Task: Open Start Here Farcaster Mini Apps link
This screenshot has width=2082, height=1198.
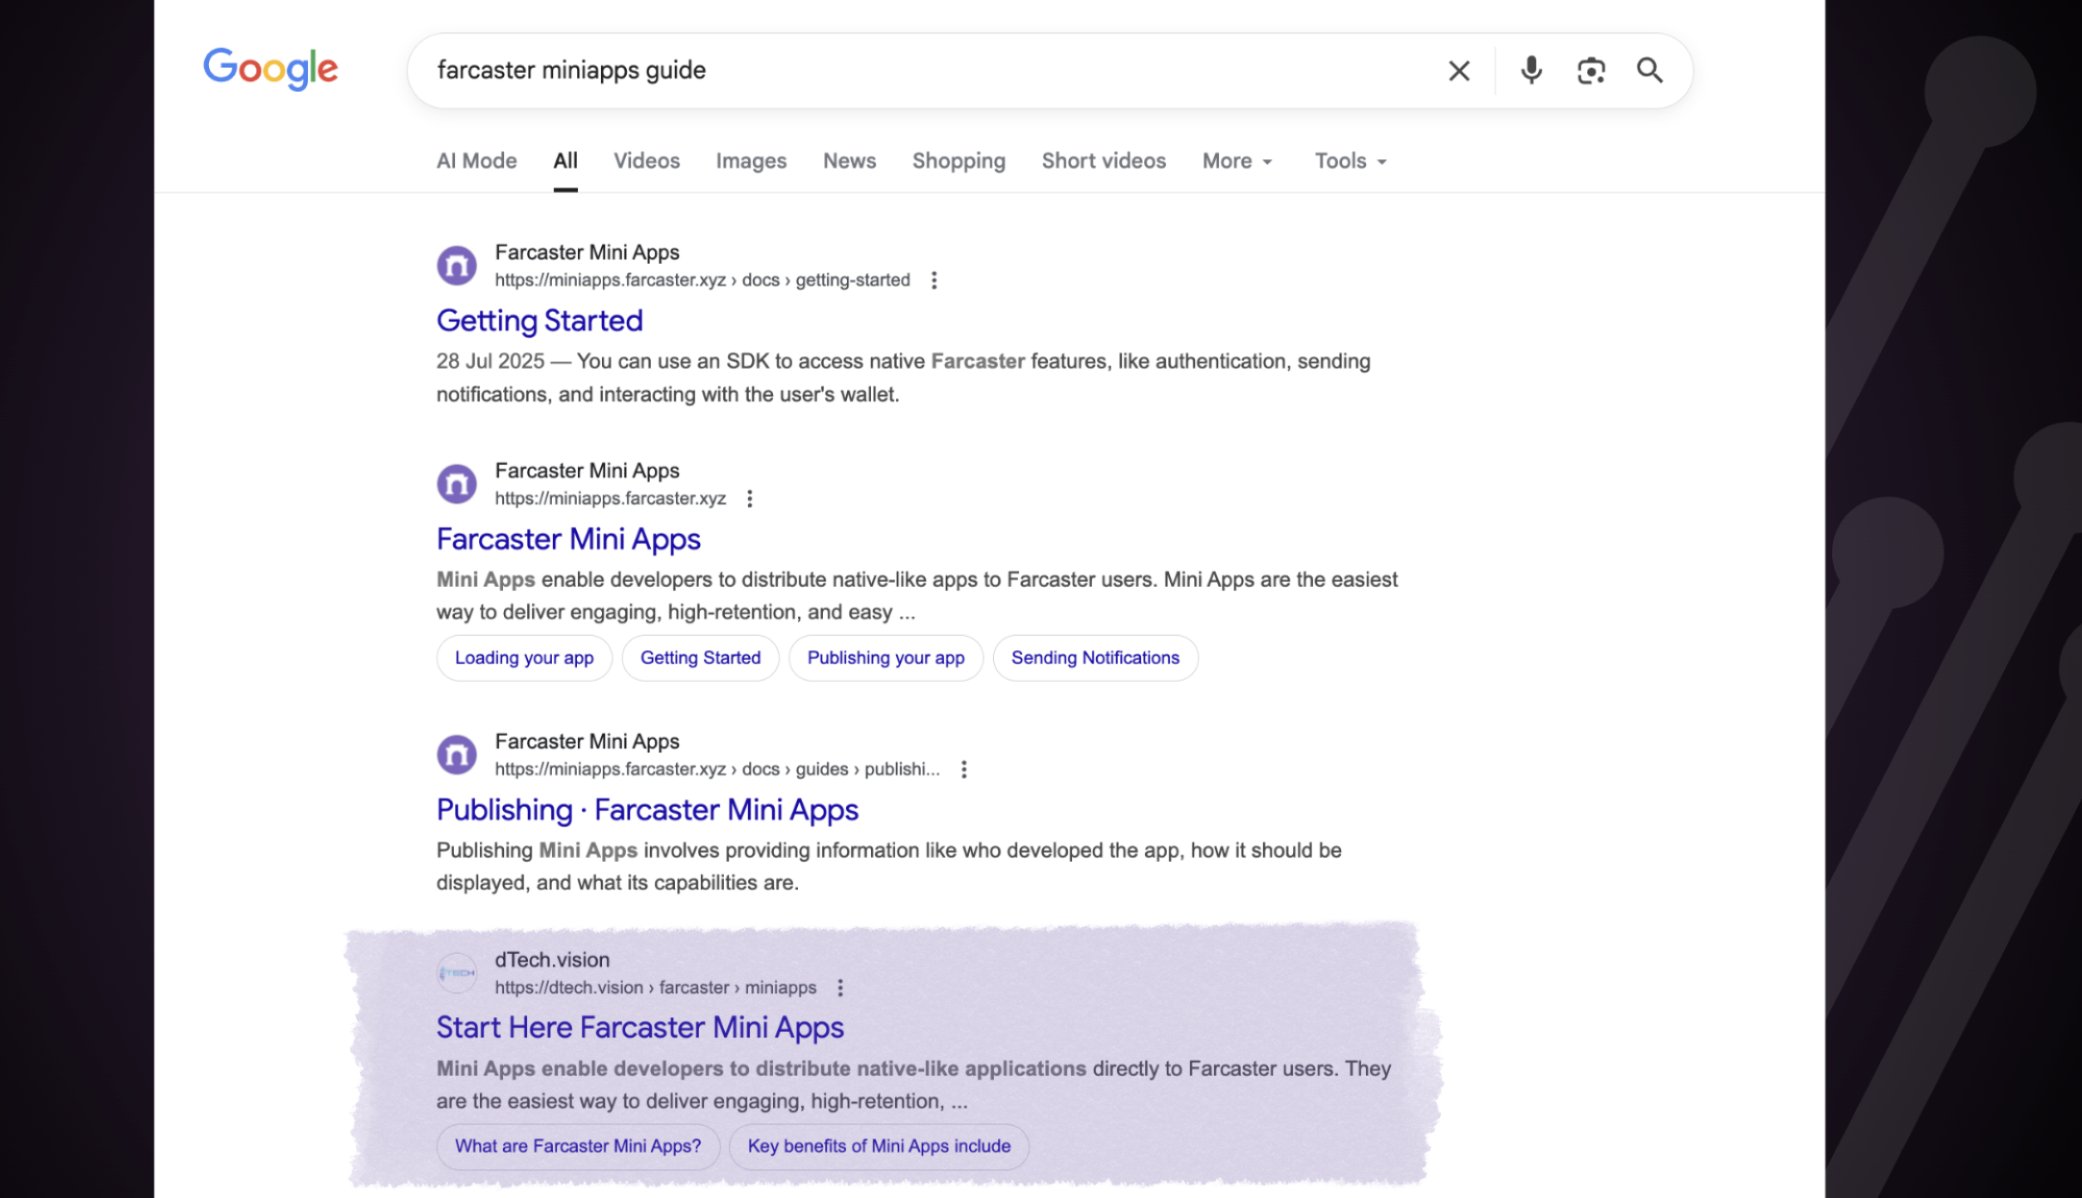Action: coord(640,1028)
